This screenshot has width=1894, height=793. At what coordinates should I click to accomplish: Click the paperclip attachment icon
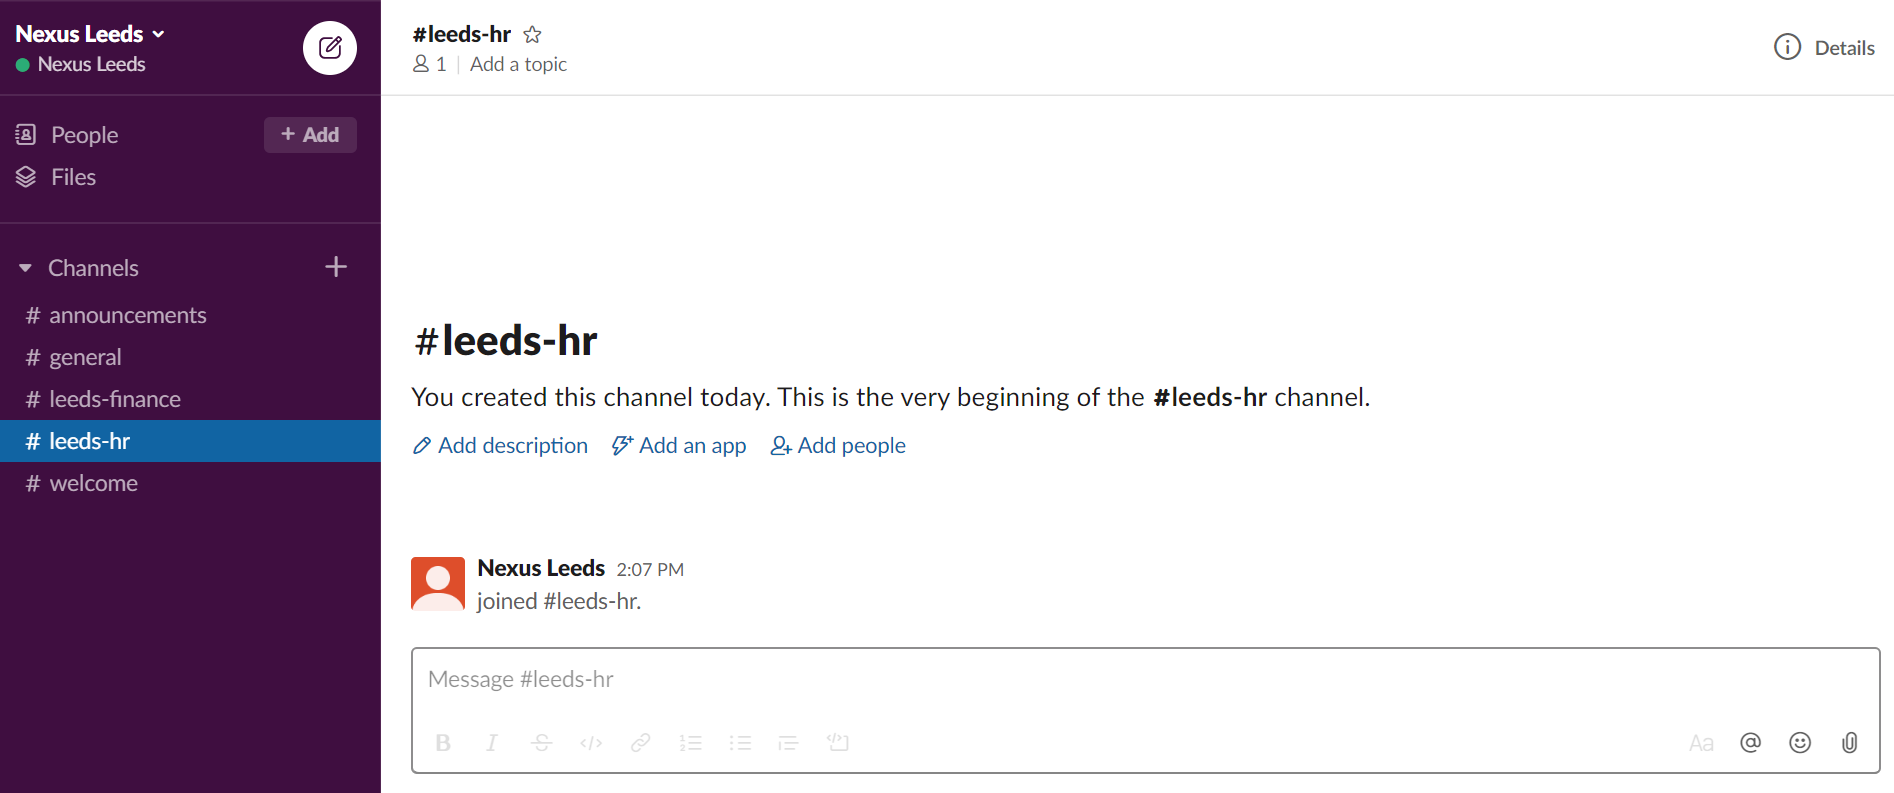pyautogui.click(x=1849, y=742)
